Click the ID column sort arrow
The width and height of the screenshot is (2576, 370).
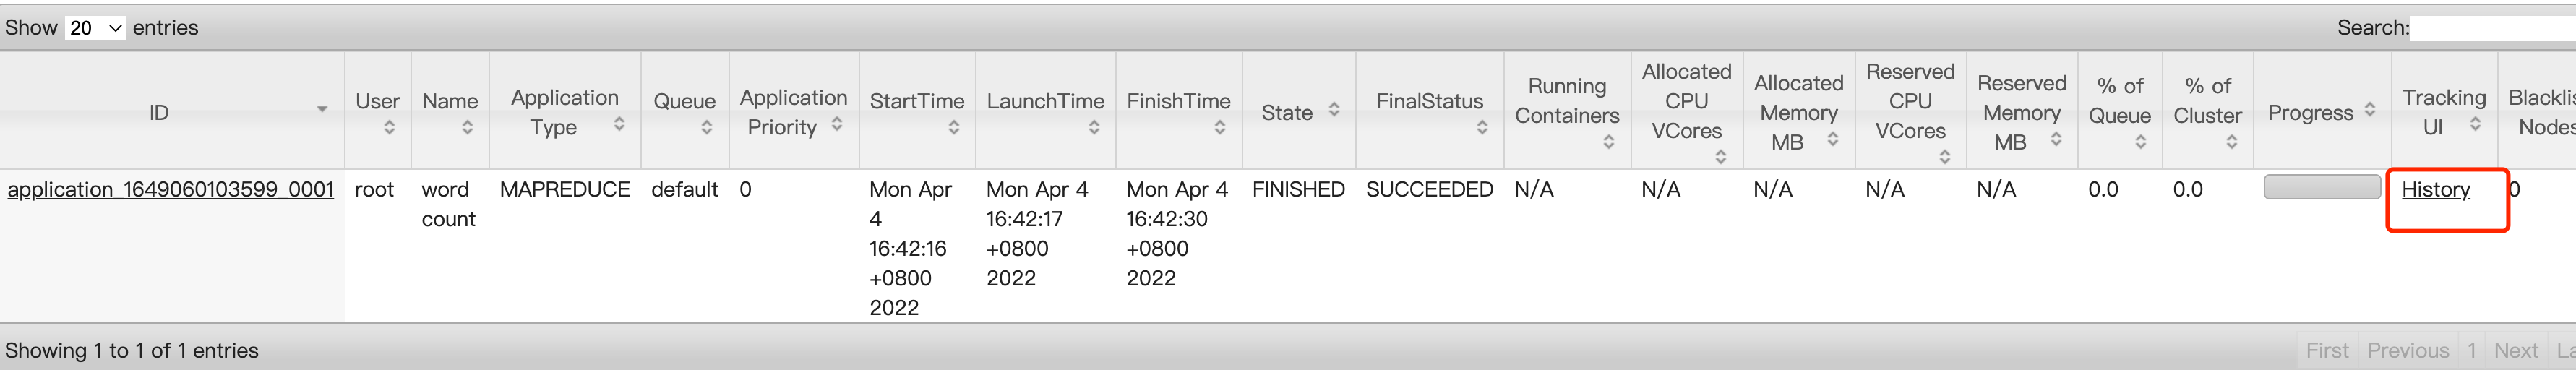coord(322,109)
